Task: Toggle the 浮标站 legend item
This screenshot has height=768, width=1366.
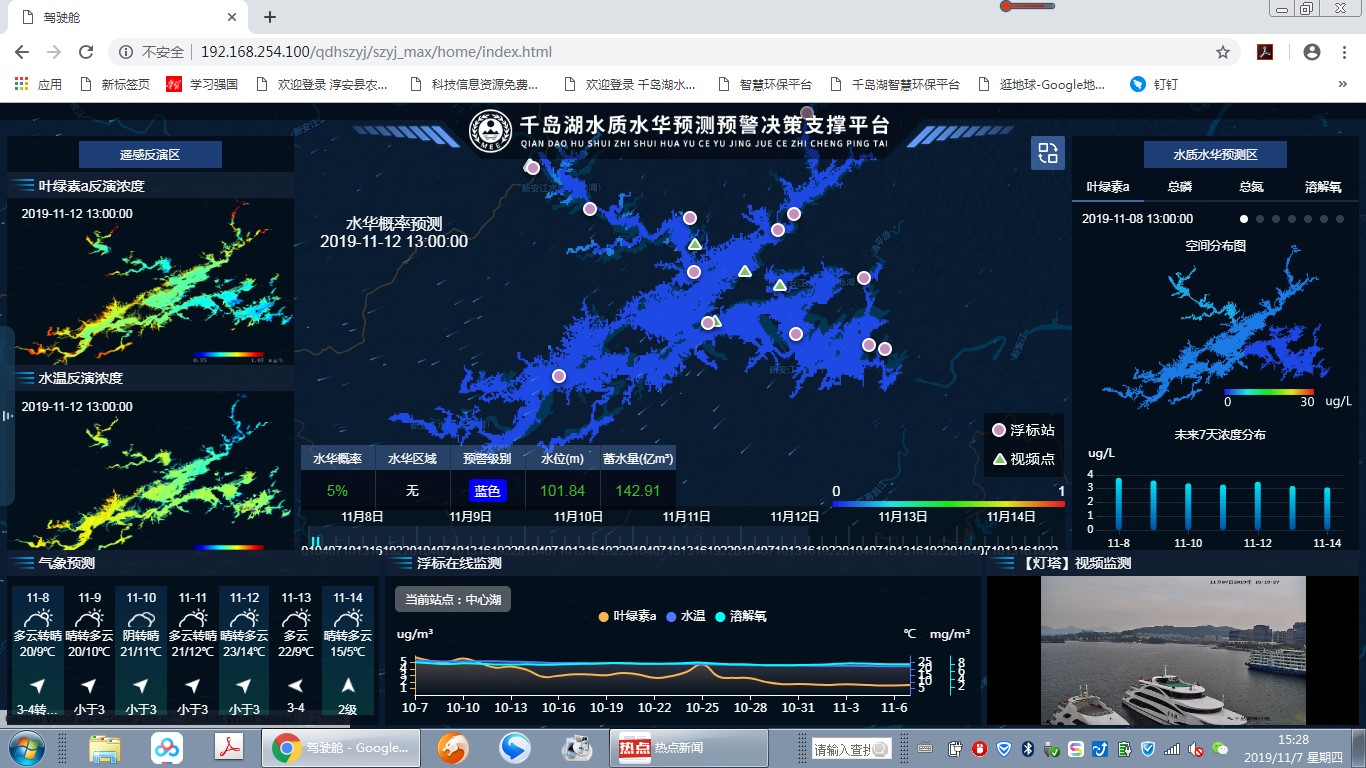Action: click(x=1022, y=430)
